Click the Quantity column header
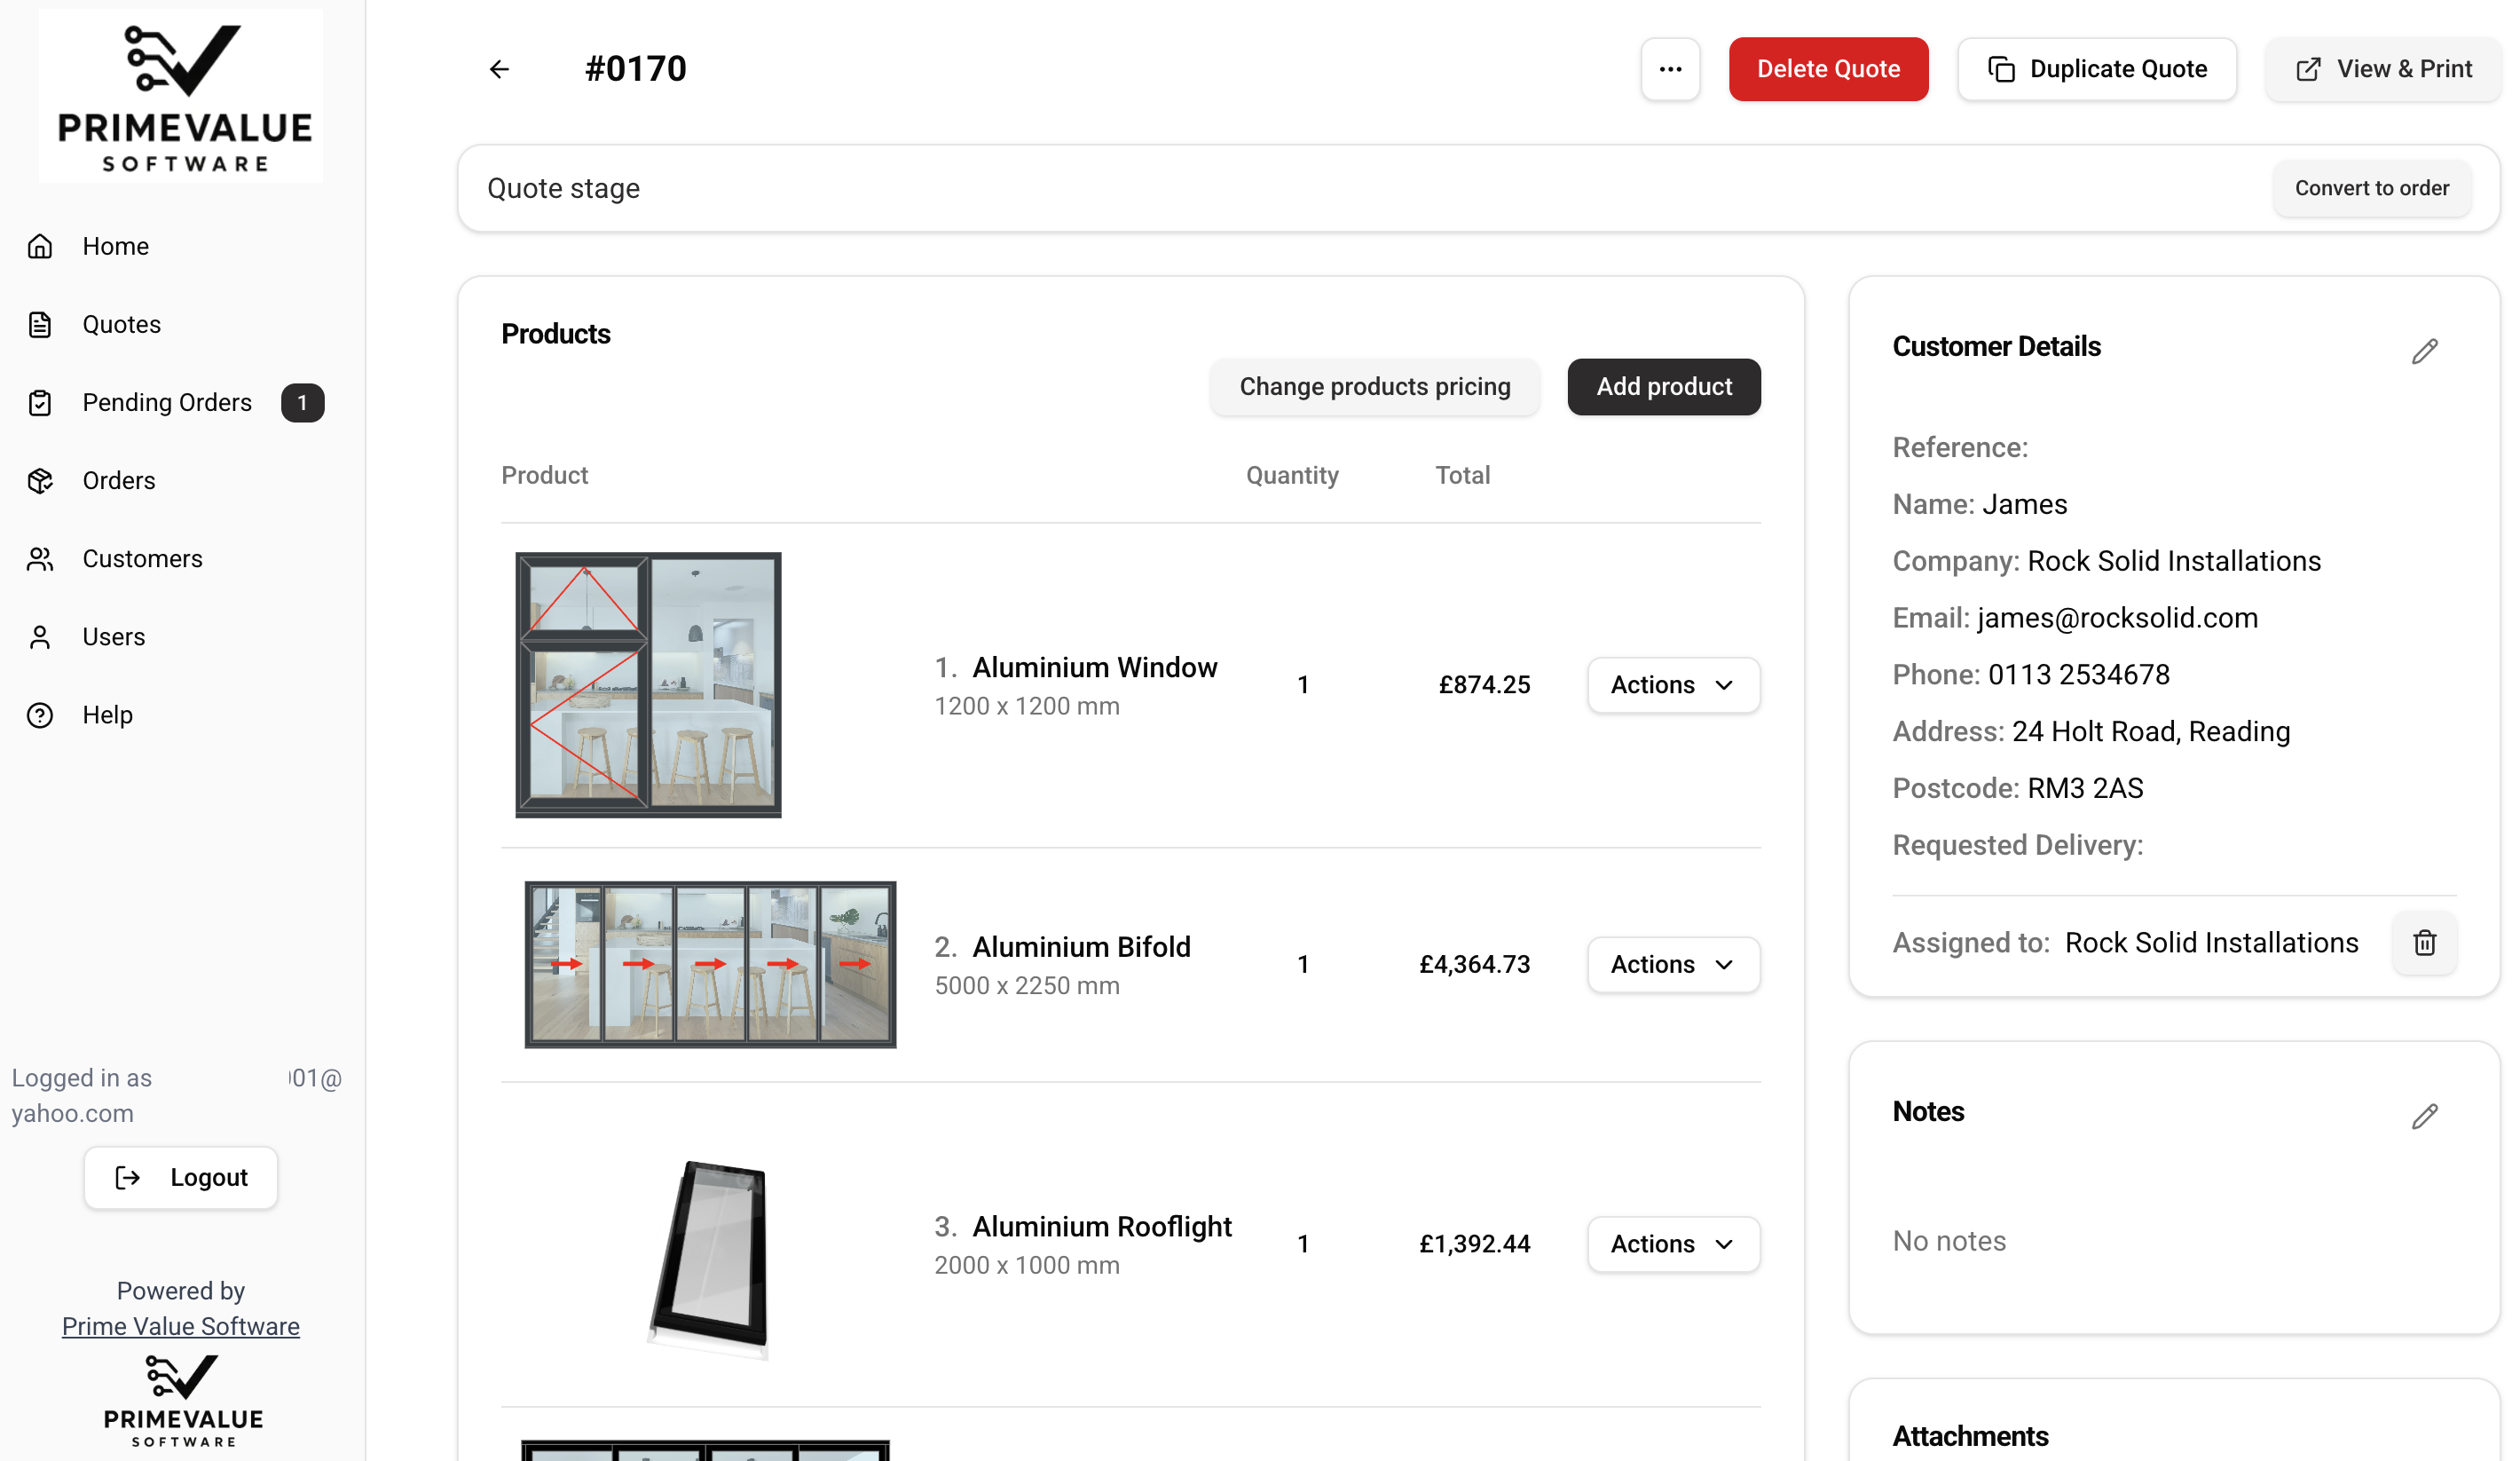Screen dimensions: 2520x1461 click(x=1292, y=475)
